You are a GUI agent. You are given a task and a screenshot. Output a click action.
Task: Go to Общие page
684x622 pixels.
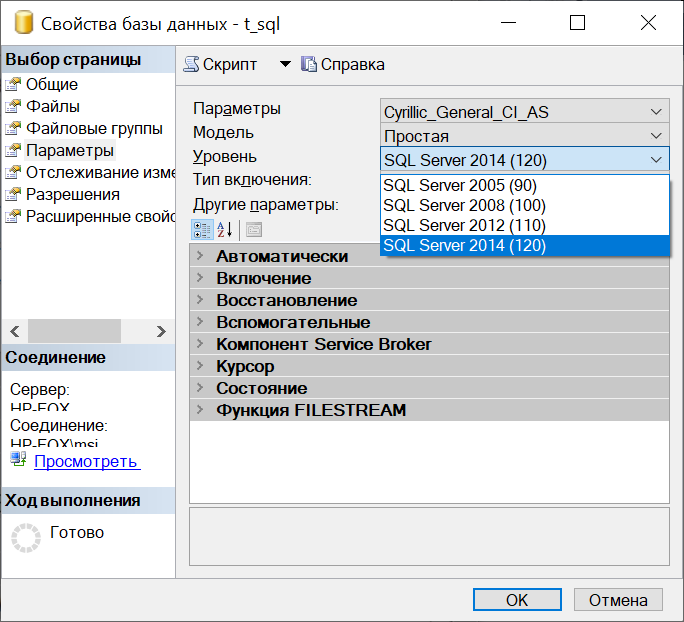coord(52,84)
